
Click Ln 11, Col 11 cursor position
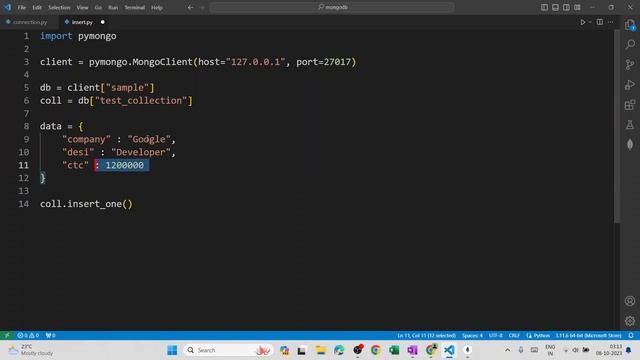[x=427, y=336]
